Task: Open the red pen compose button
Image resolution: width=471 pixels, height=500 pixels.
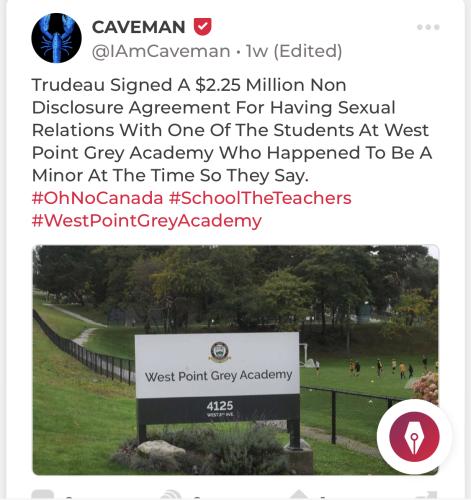Action: click(x=414, y=436)
